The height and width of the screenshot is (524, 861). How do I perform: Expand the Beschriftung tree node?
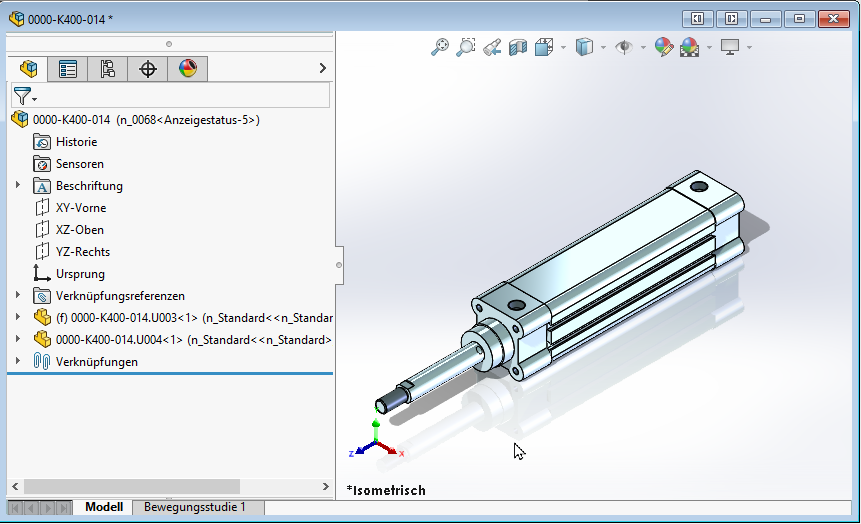click(x=17, y=185)
